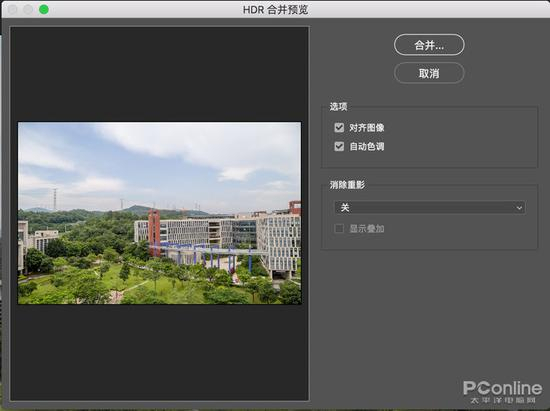Click the middle gray minimize window button
This screenshot has height=411, width=550.
click(28, 9)
